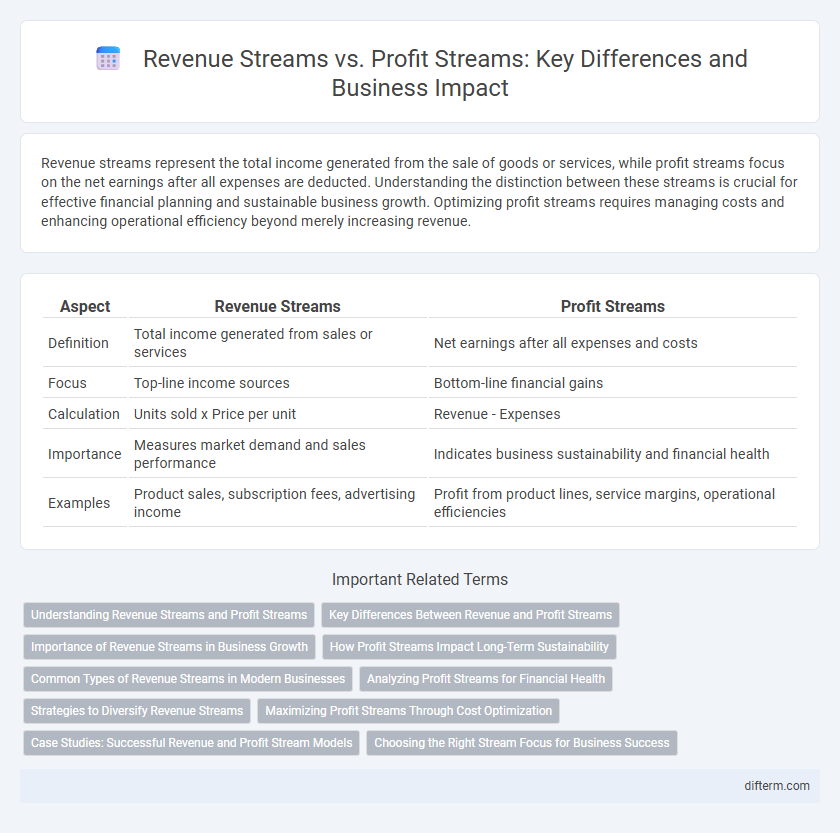The image size is (840, 833).
Task: Select 'Strategies to Diversify Revenue Streams' tag
Action: [137, 711]
